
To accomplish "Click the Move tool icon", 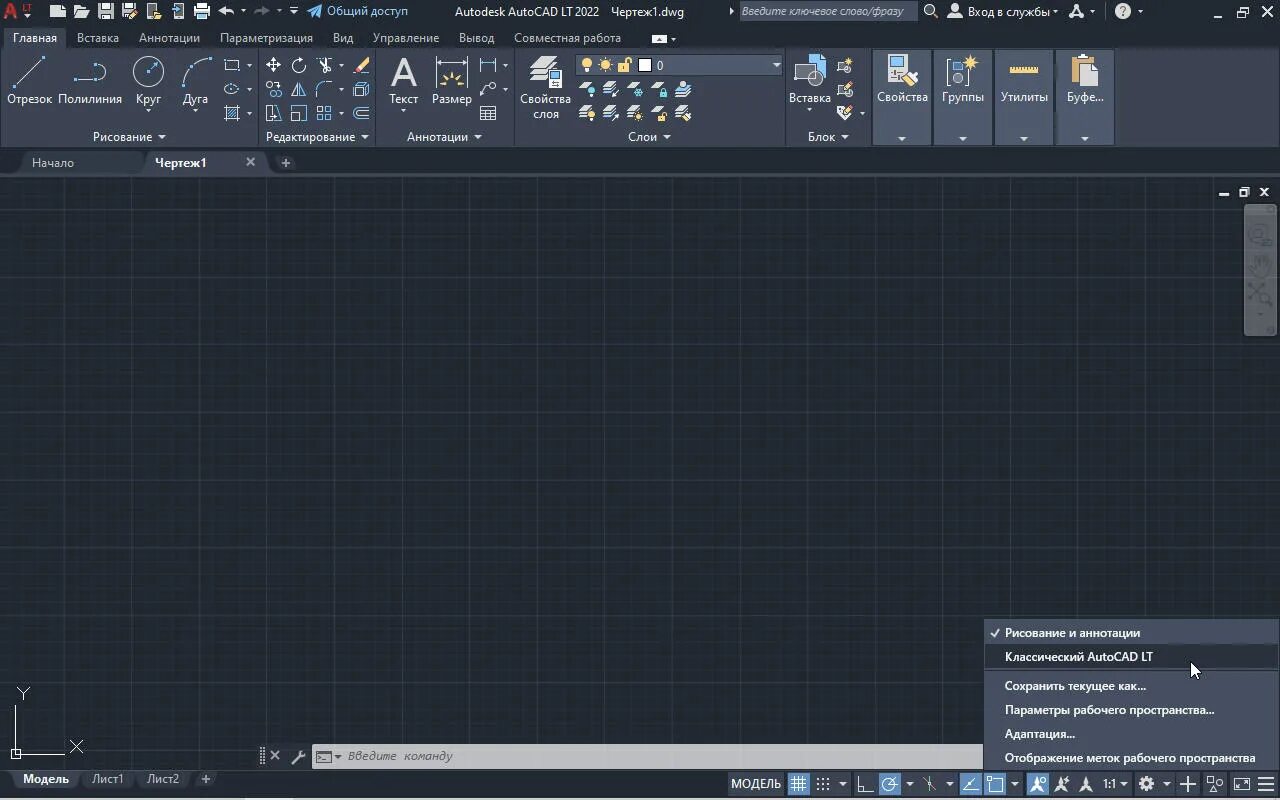I will pyautogui.click(x=273, y=65).
